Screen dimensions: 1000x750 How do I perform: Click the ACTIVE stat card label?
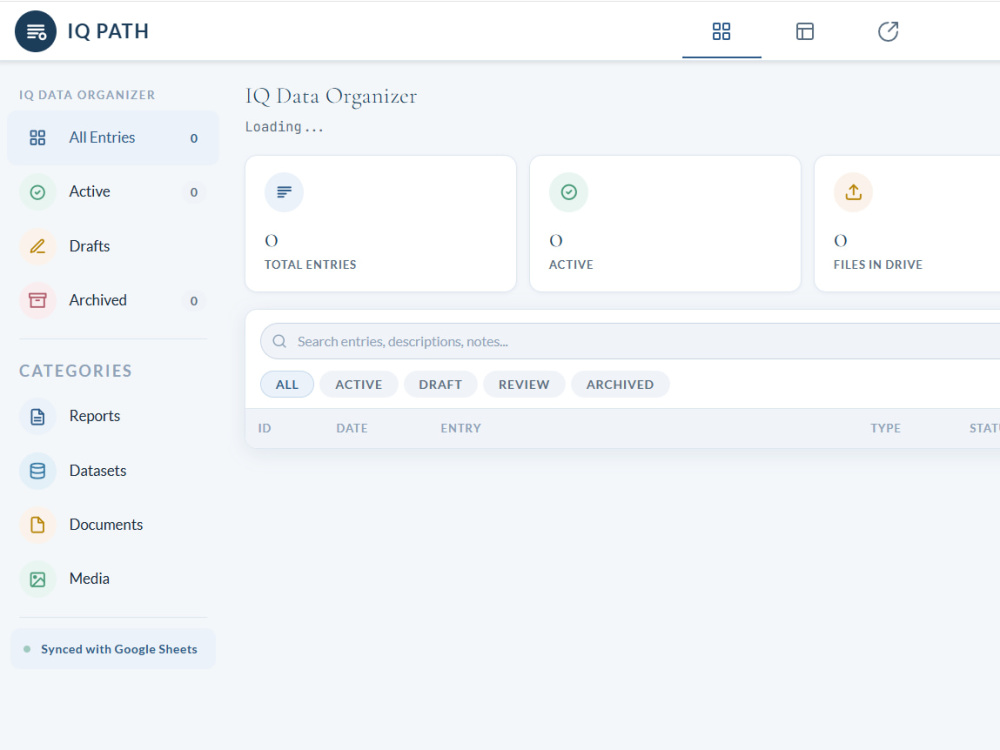click(x=571, y=265)
